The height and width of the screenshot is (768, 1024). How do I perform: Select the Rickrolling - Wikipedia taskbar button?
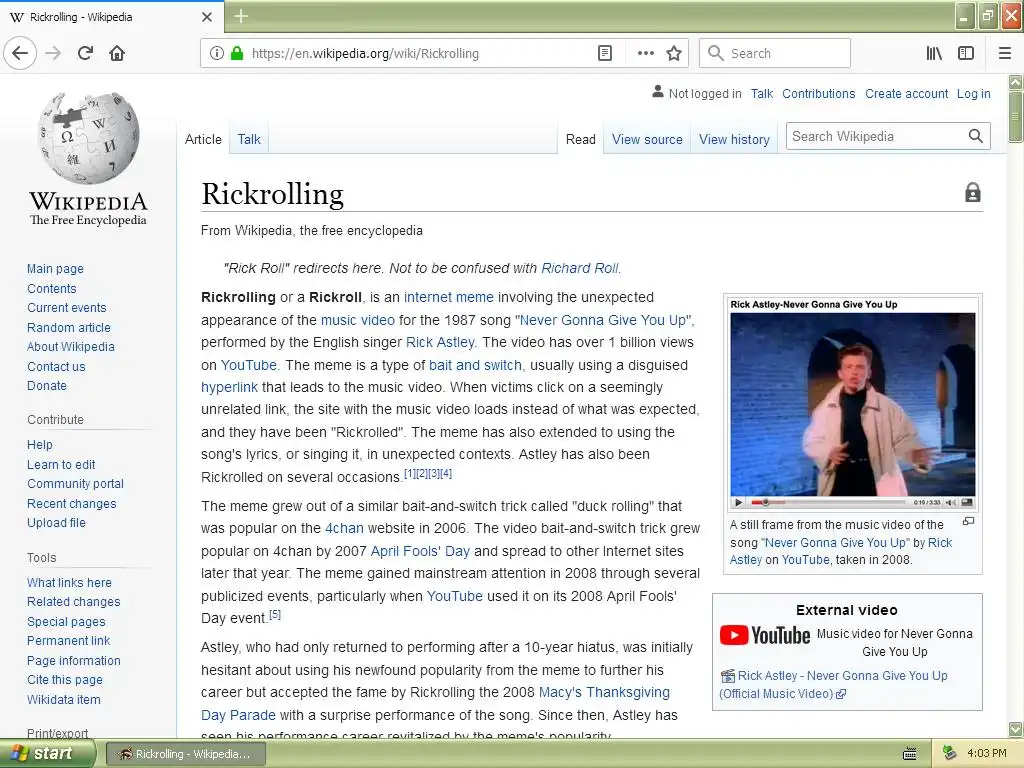186,754
